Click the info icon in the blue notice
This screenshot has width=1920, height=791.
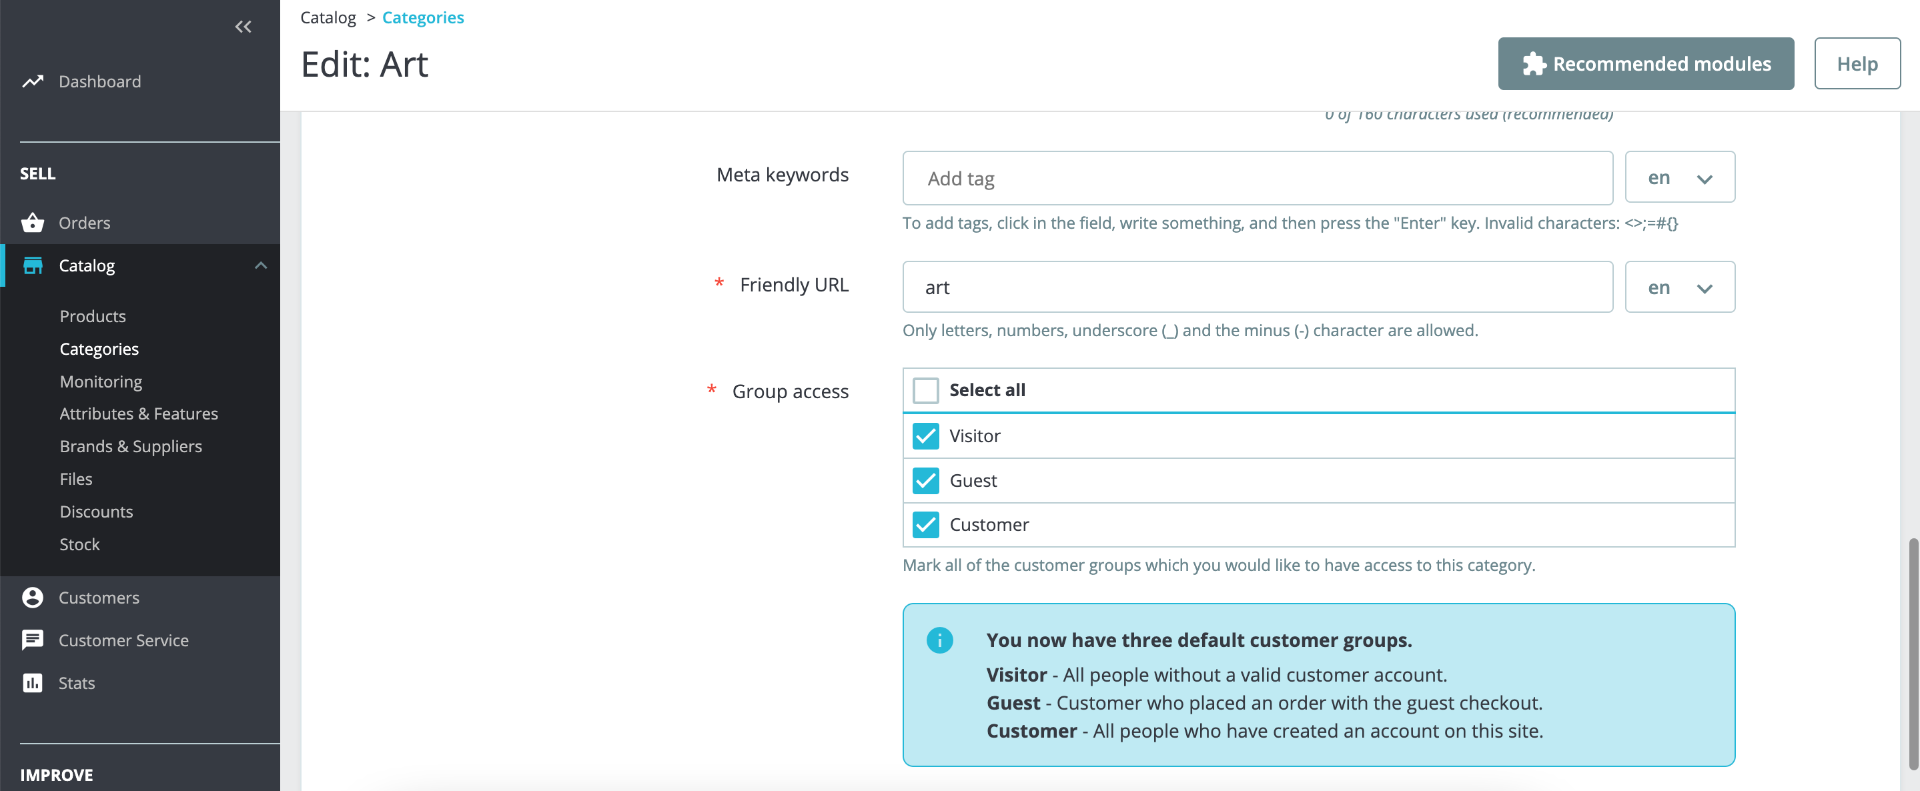(x=940, y=640)
